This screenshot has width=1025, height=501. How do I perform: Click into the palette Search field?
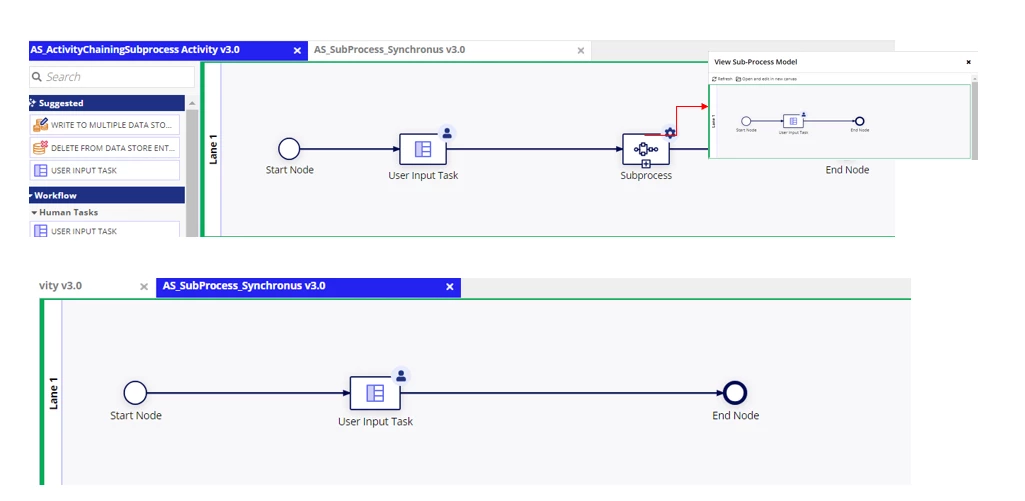coord(112,77)
